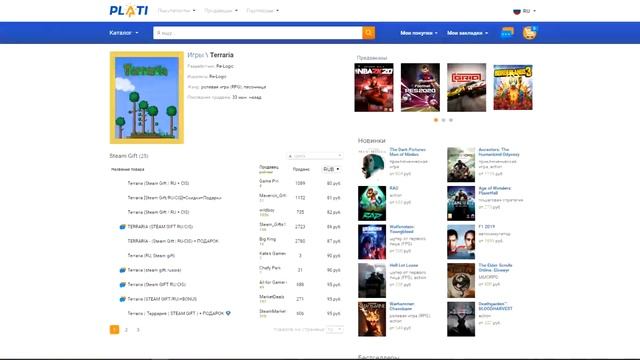
Task: Click diamond icon after ПОДАРОК in last row
Action: pos(228,313)
